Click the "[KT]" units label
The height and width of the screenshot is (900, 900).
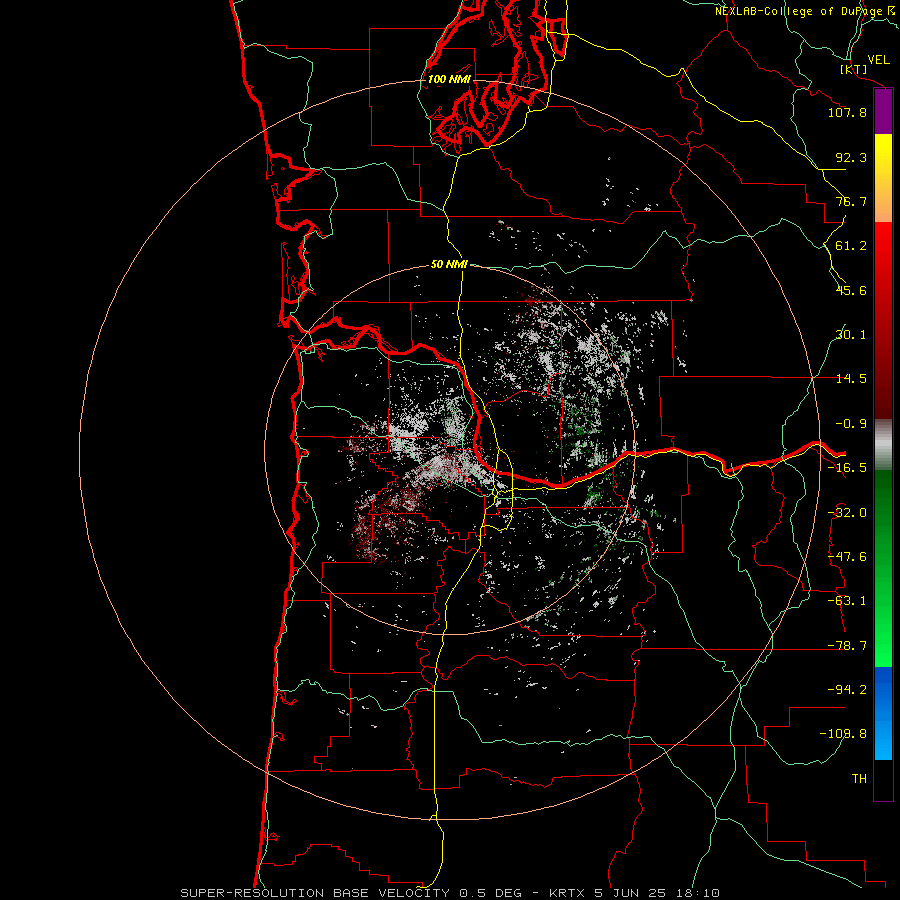[x=854, y=69]
